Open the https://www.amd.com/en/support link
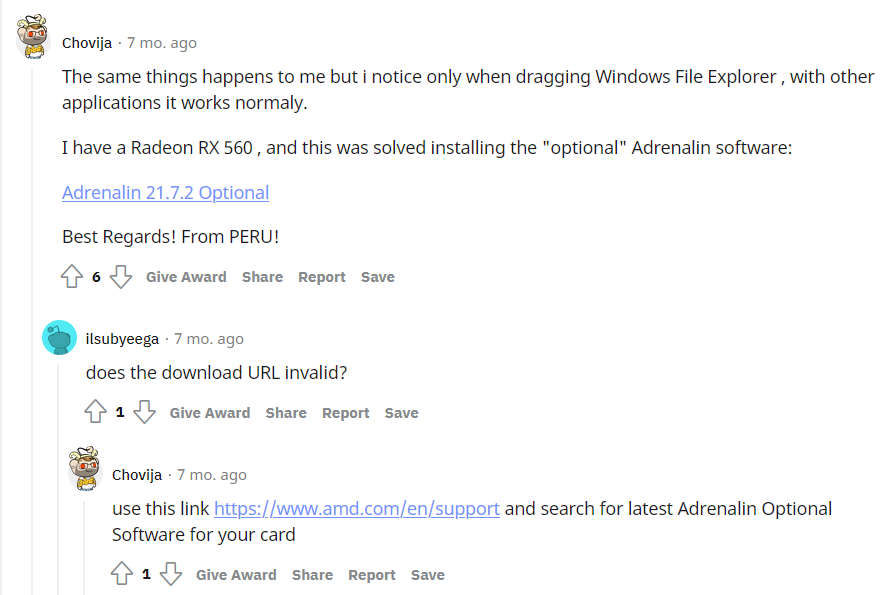Image resolution: width=889 pixels, height=595 pixels. click(357, 509)
